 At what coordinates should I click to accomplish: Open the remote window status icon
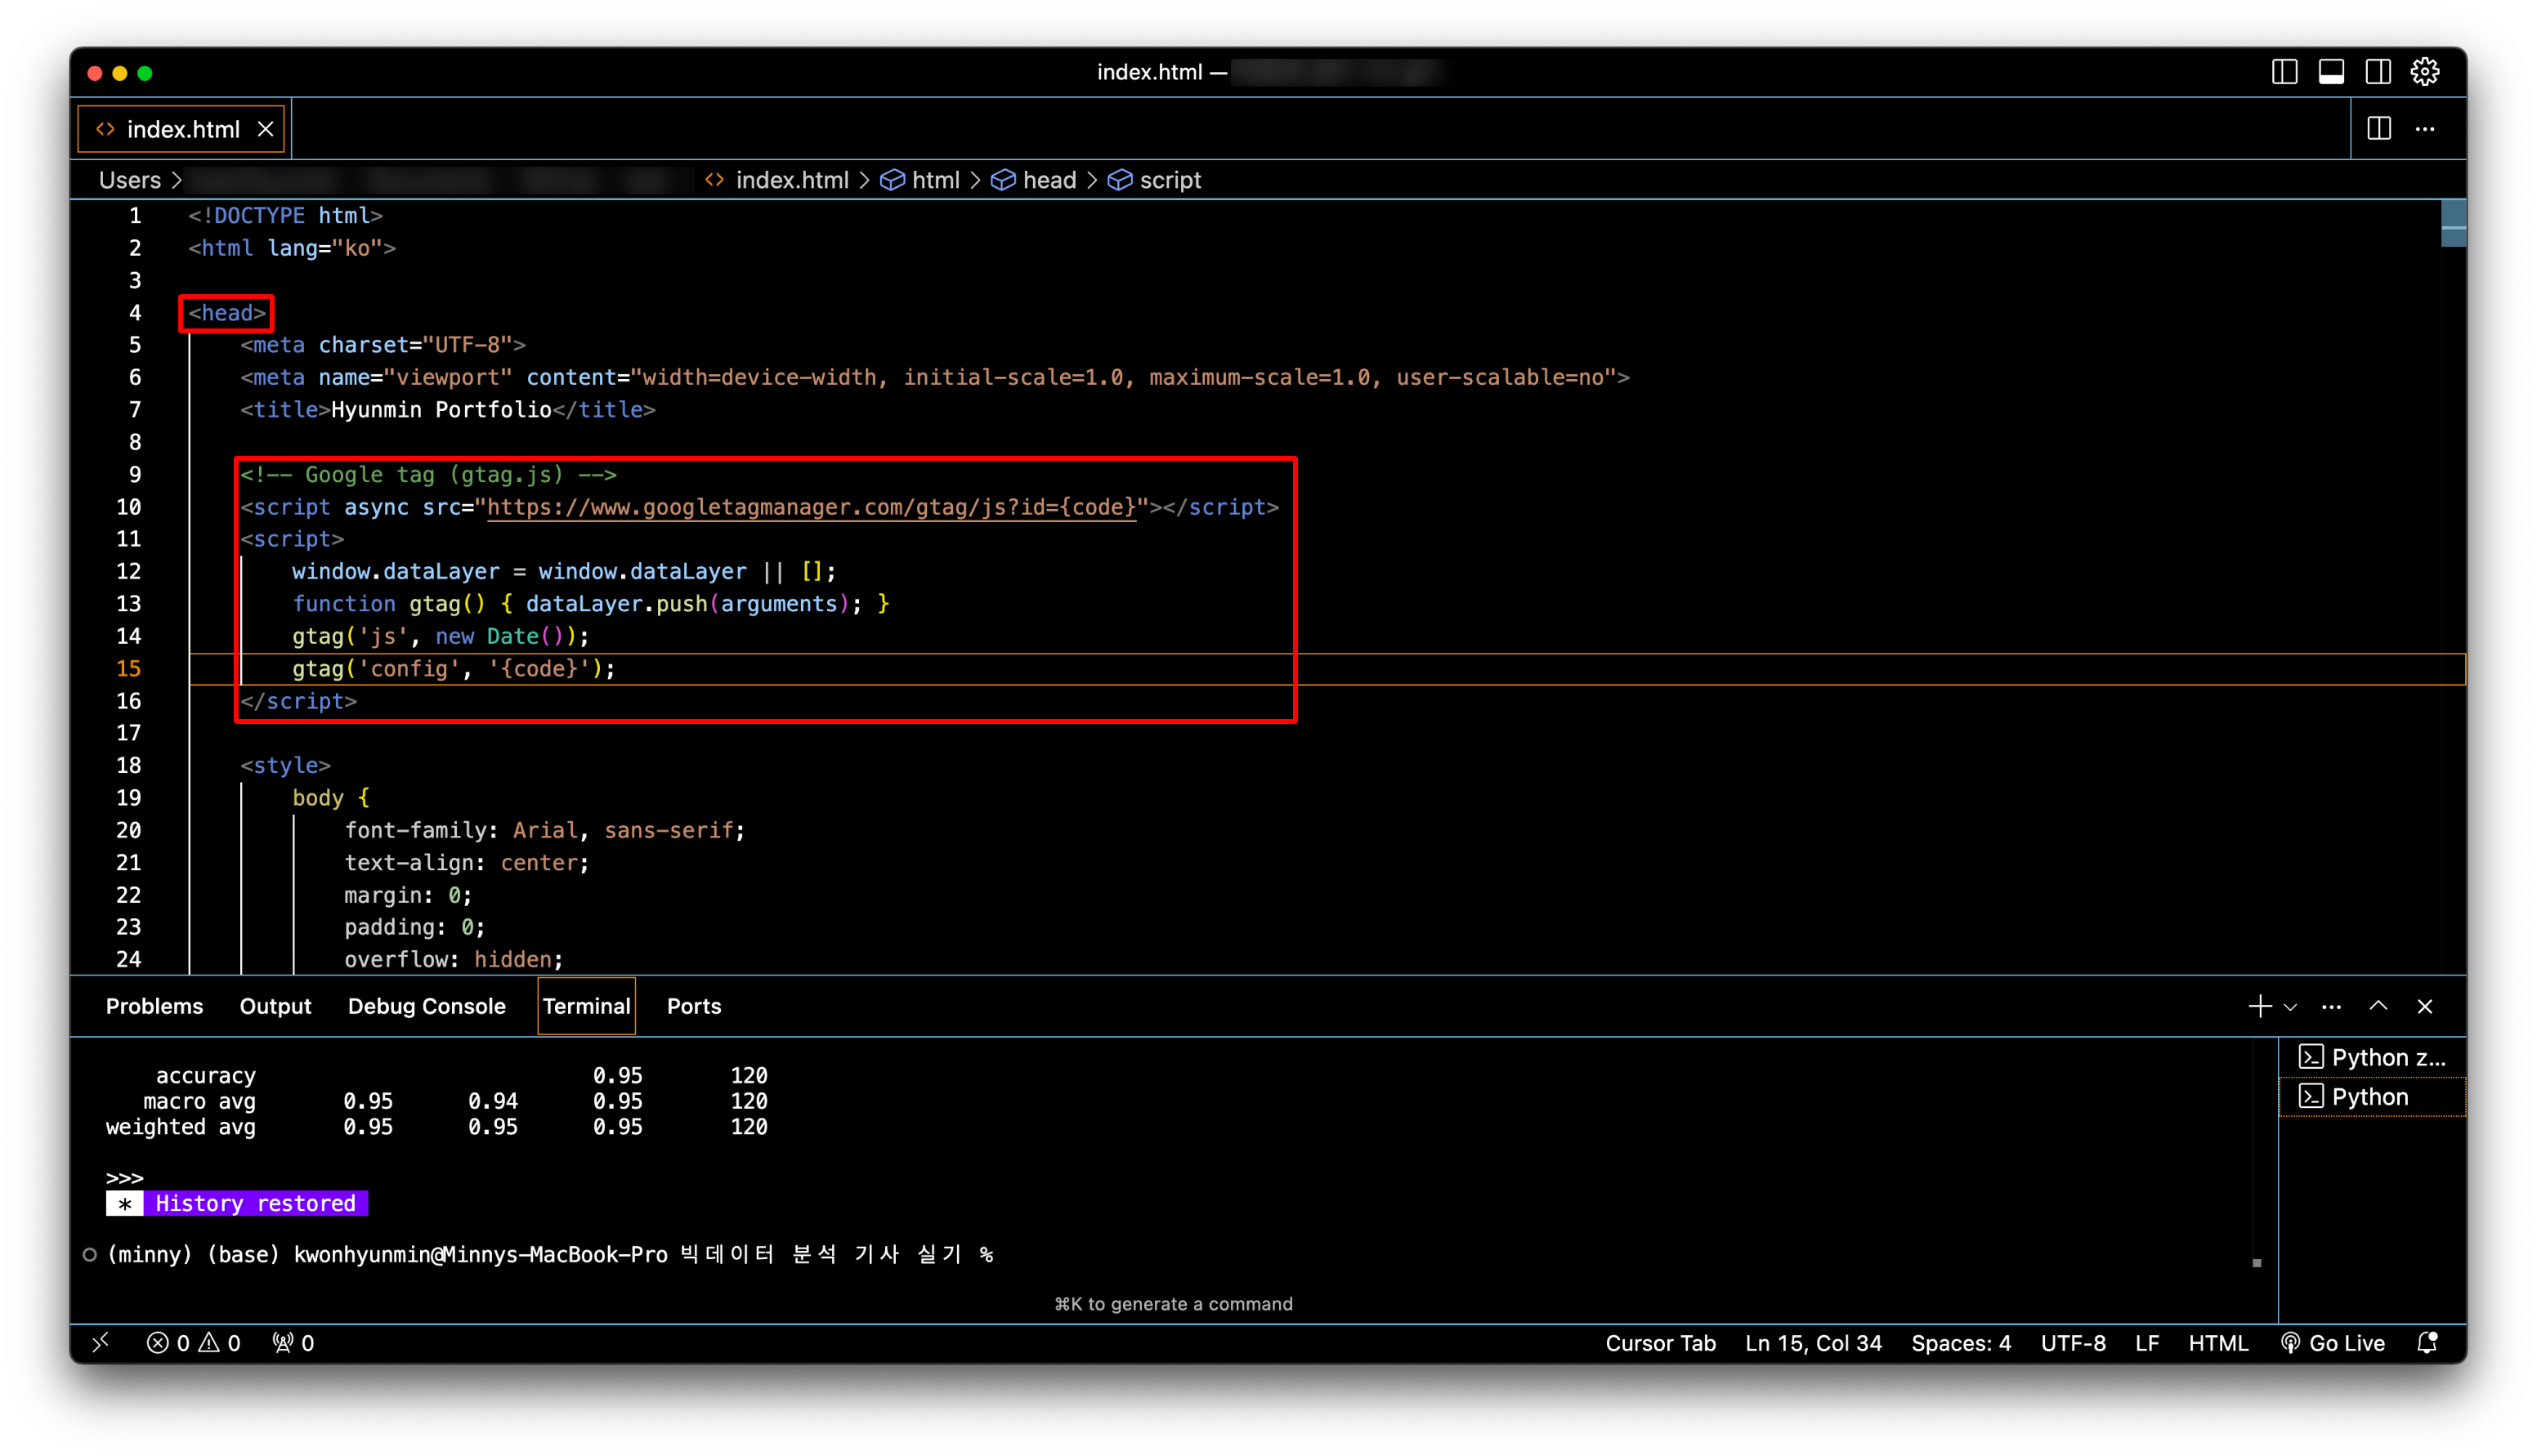click(100, 1343)
